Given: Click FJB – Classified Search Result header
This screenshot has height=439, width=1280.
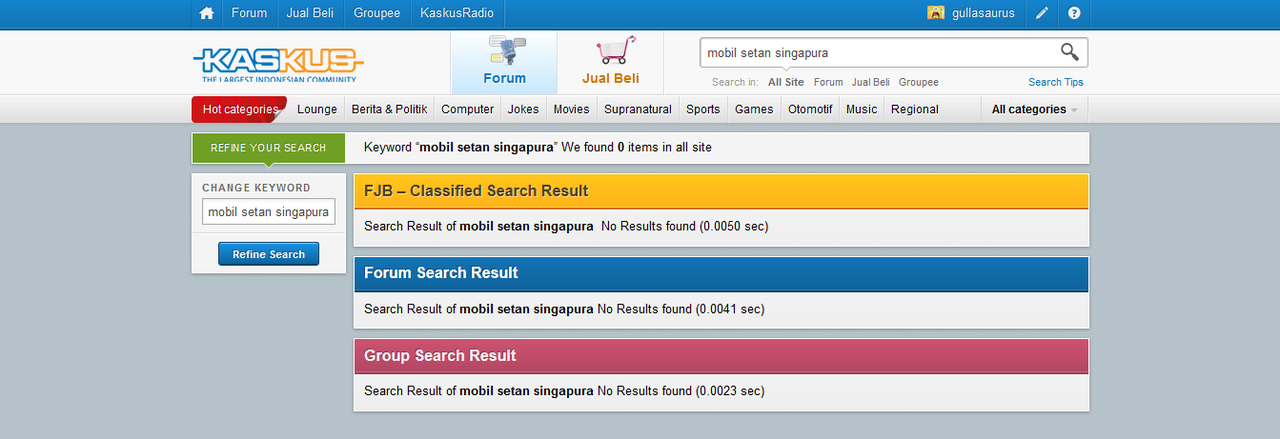Looking at the screenshot, I should pos(721,191).
